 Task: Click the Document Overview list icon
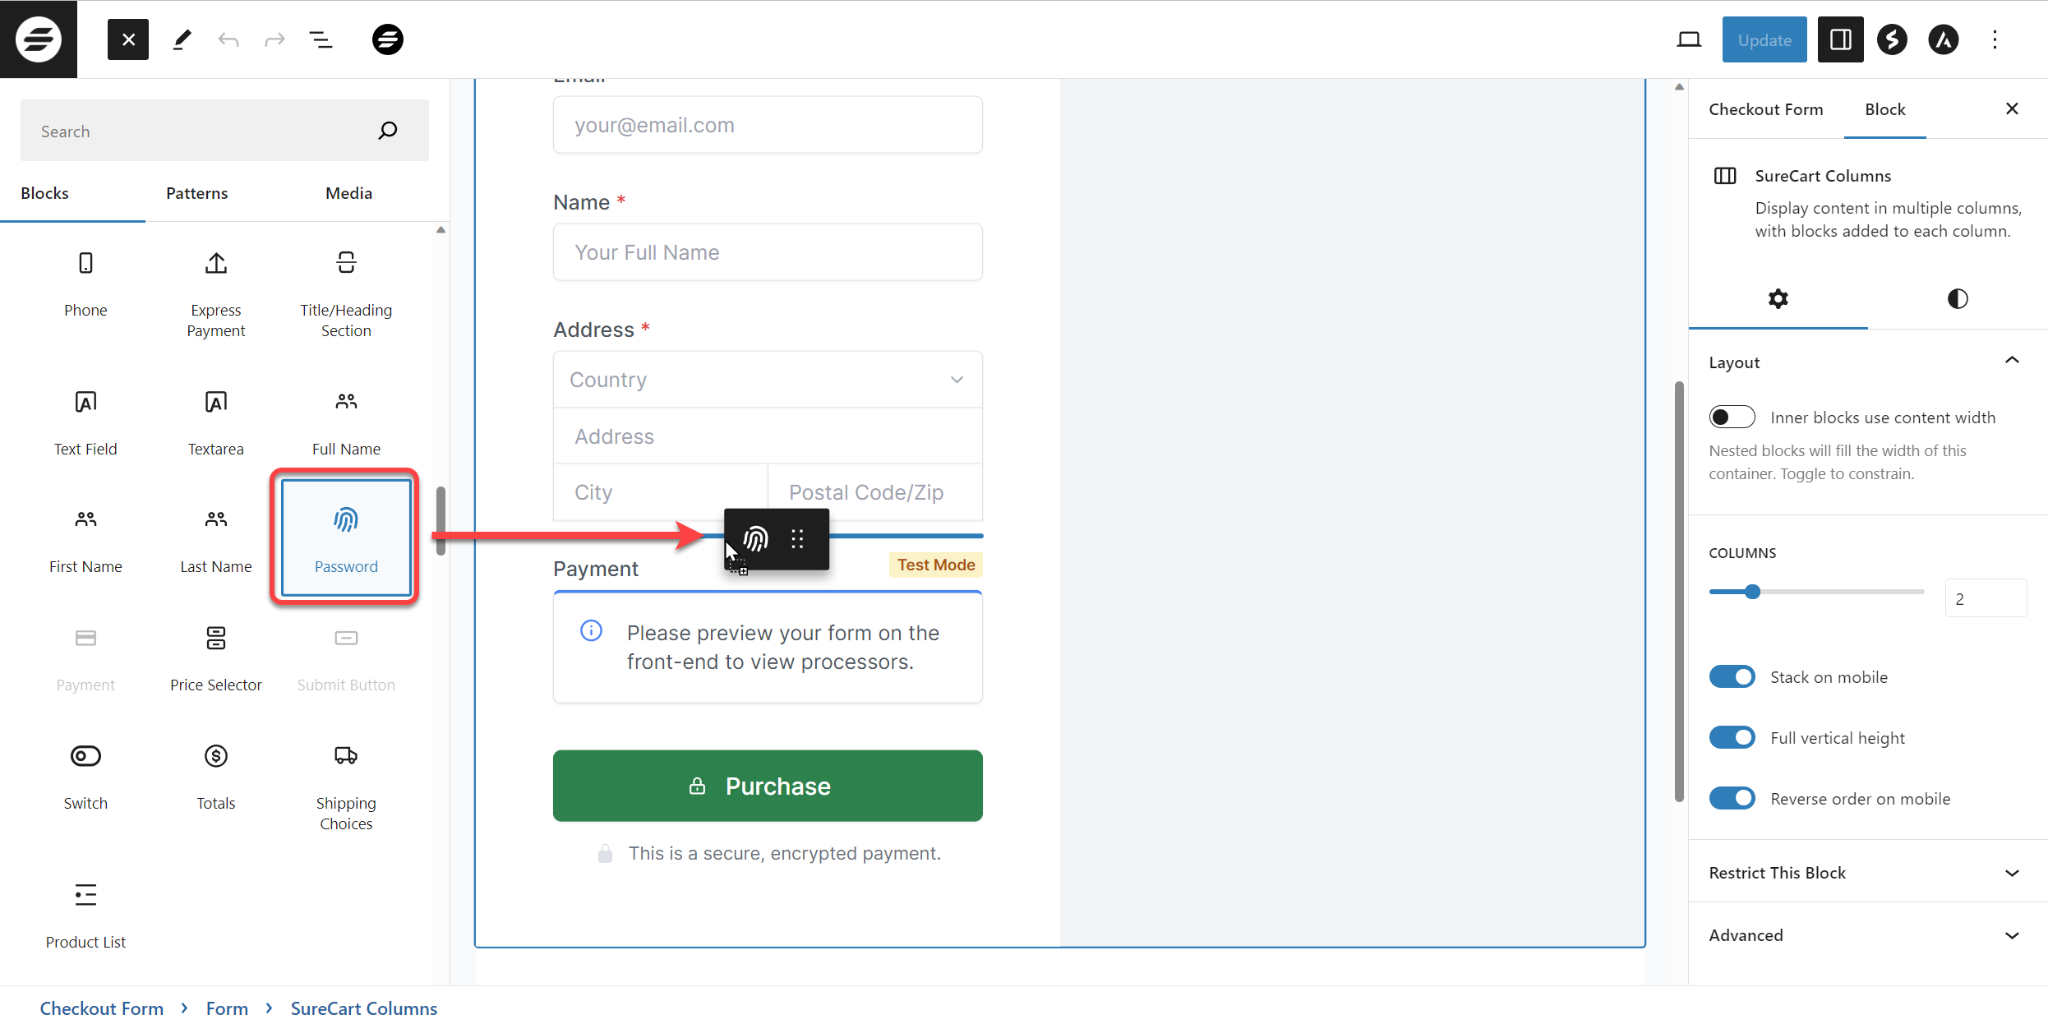pyautogui.click(x=321, y=39)
